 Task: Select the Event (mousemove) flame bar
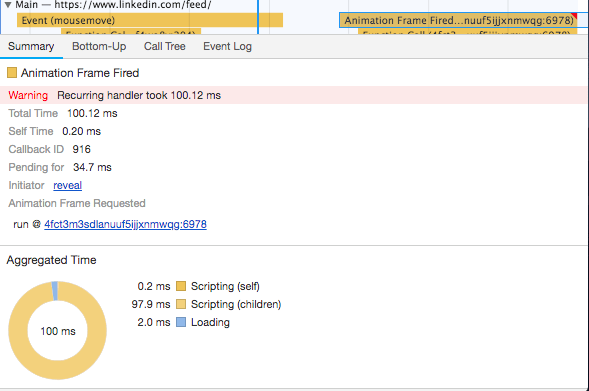click(150, 20)
